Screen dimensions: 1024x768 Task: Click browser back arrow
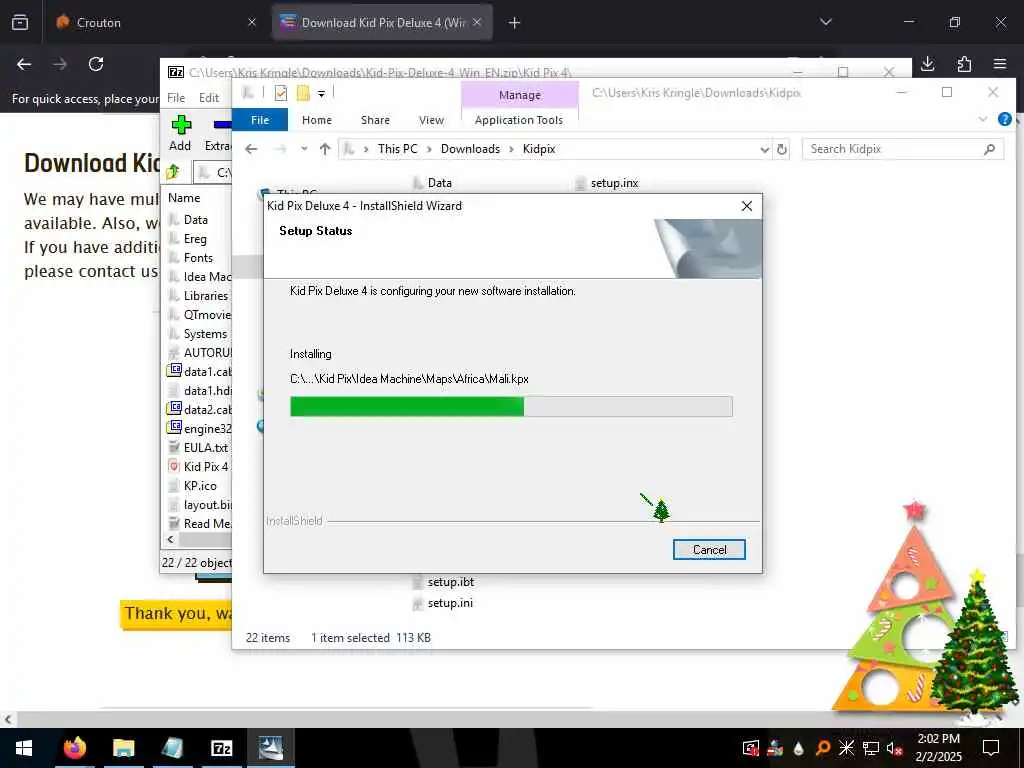tap(24, 64)
